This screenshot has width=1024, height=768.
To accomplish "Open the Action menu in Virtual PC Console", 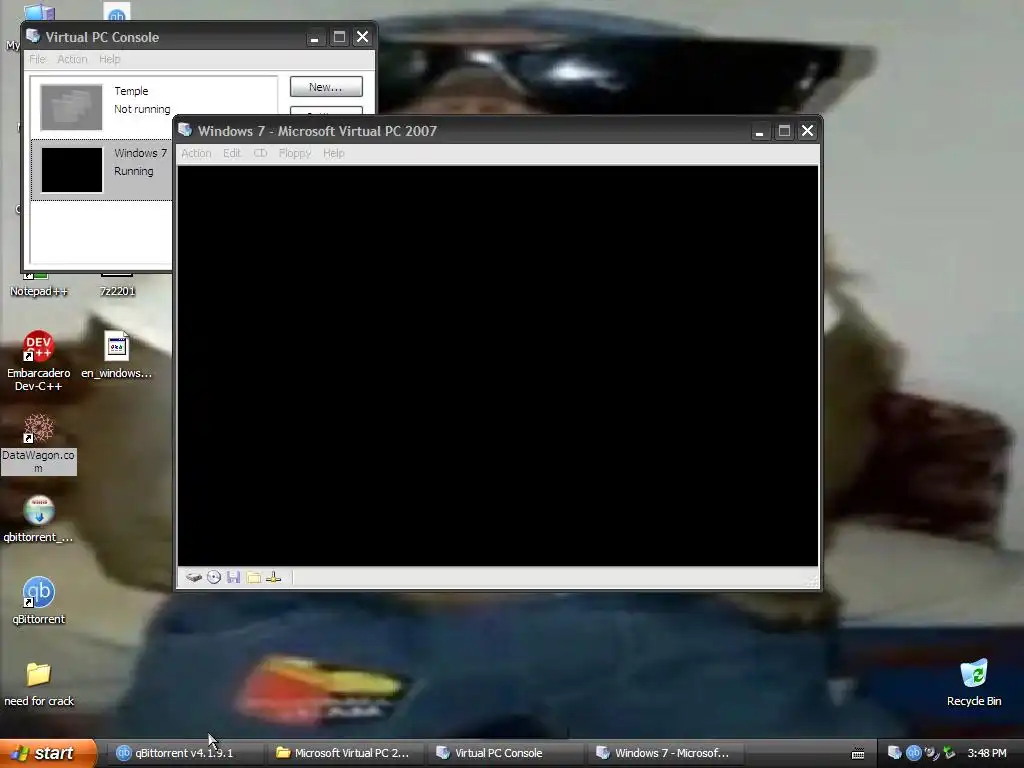I will pos(72,59).
